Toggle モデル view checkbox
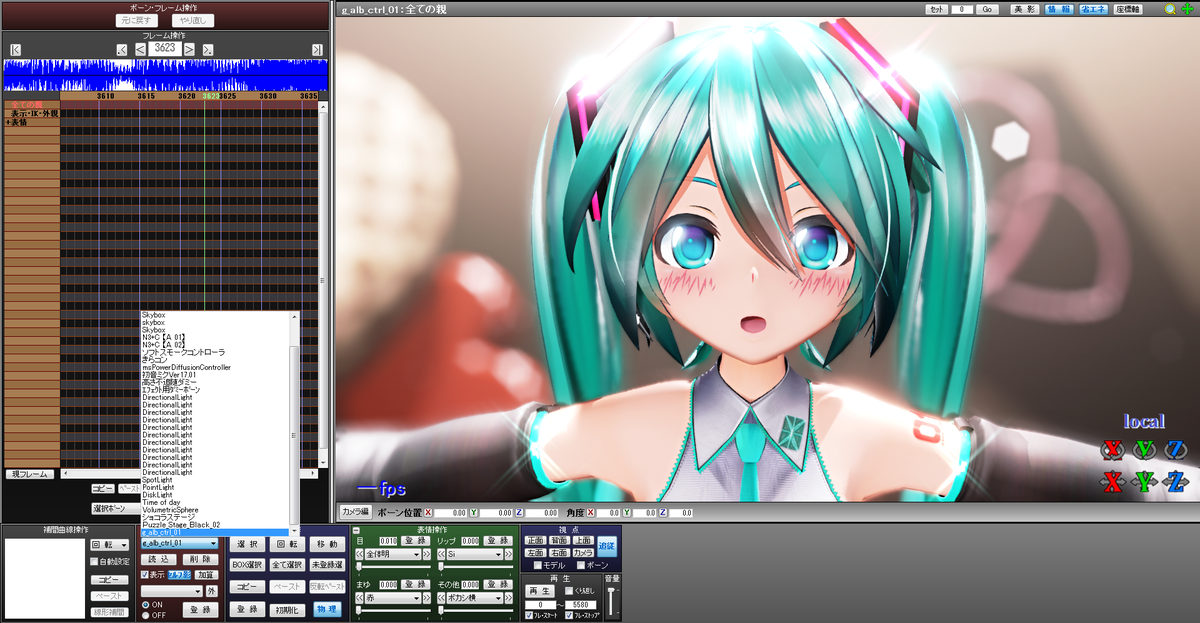The image size is (1200, 623). click(x=538, y=566)
